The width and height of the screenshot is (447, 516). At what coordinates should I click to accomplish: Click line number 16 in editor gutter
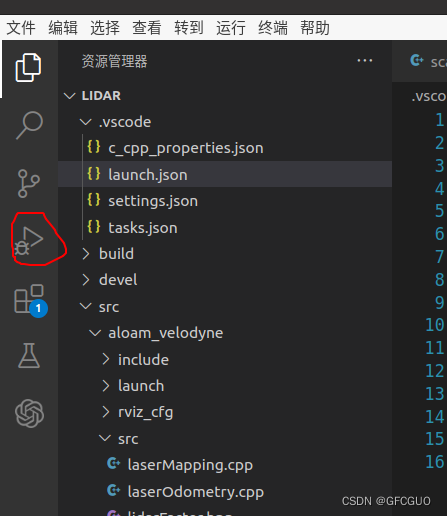(x=435, y=462)
